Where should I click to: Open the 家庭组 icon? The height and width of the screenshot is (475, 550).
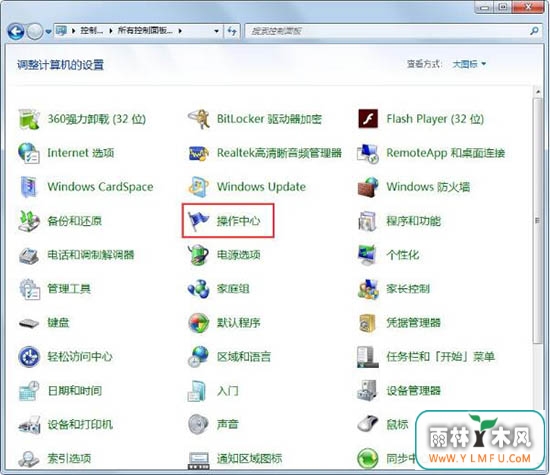click(199, 289)
